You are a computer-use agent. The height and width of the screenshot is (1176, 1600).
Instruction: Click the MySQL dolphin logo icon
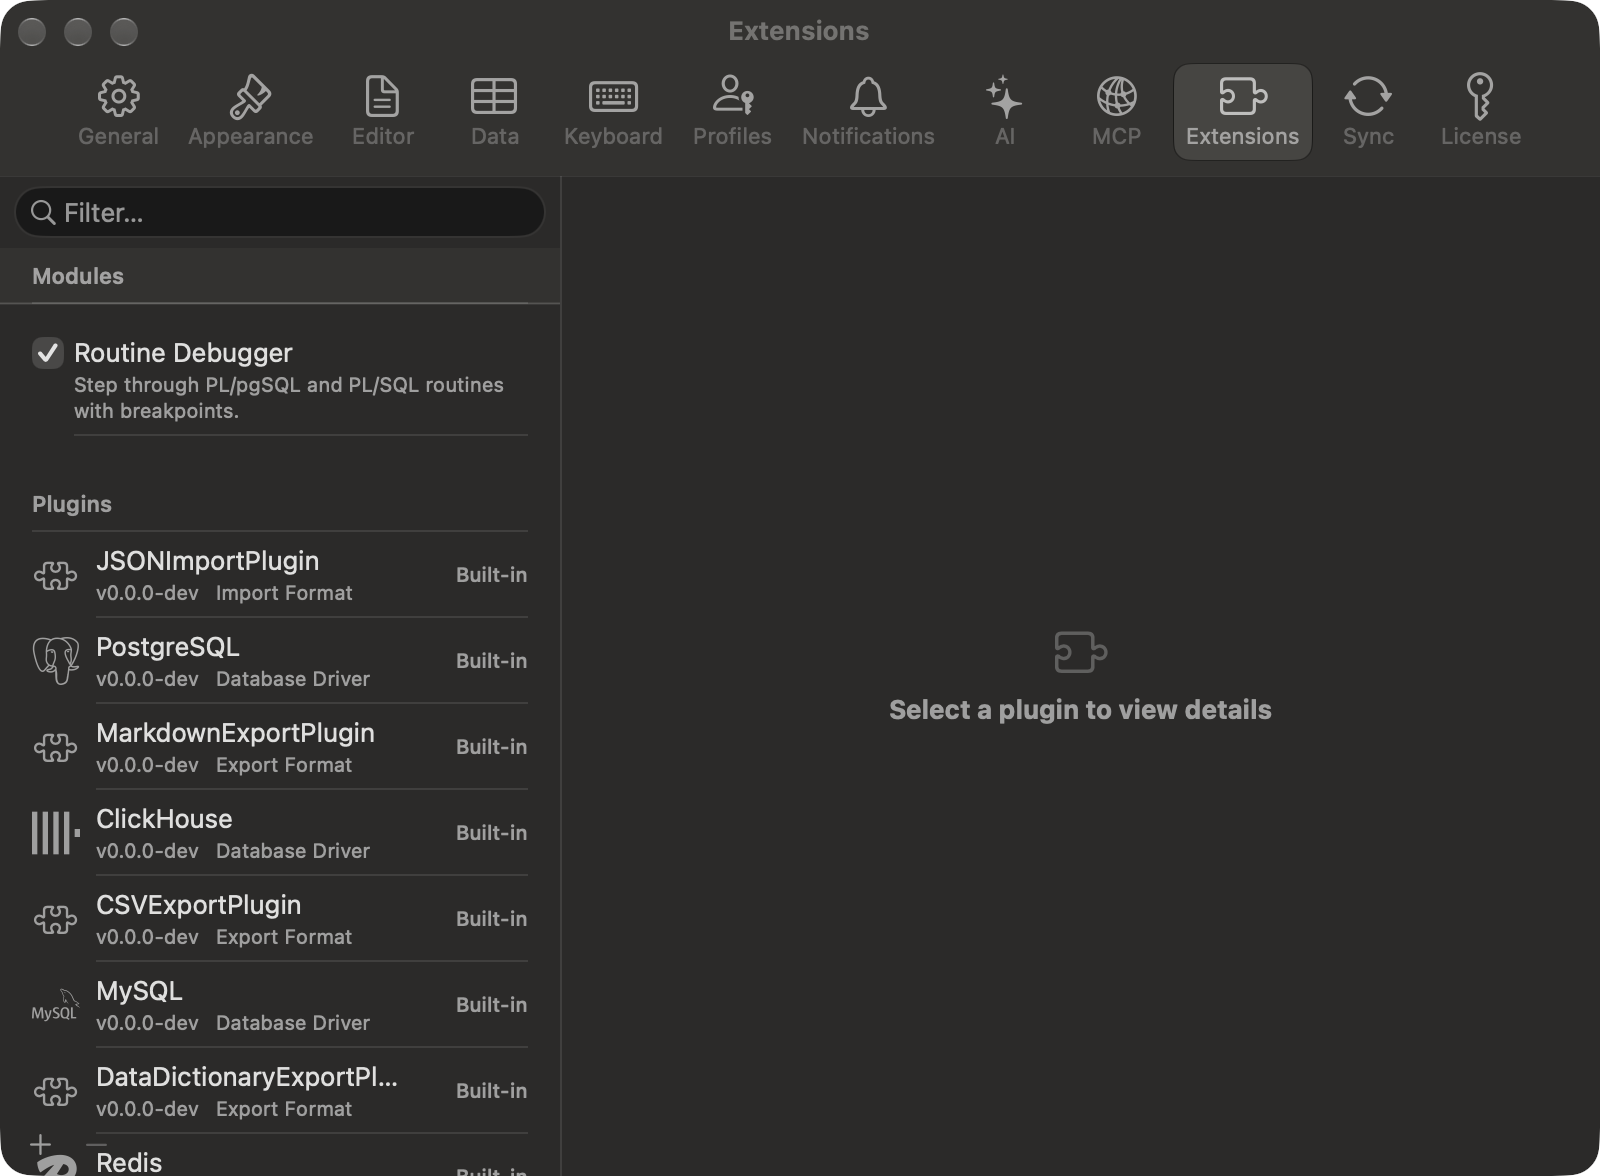point(55,1005)
